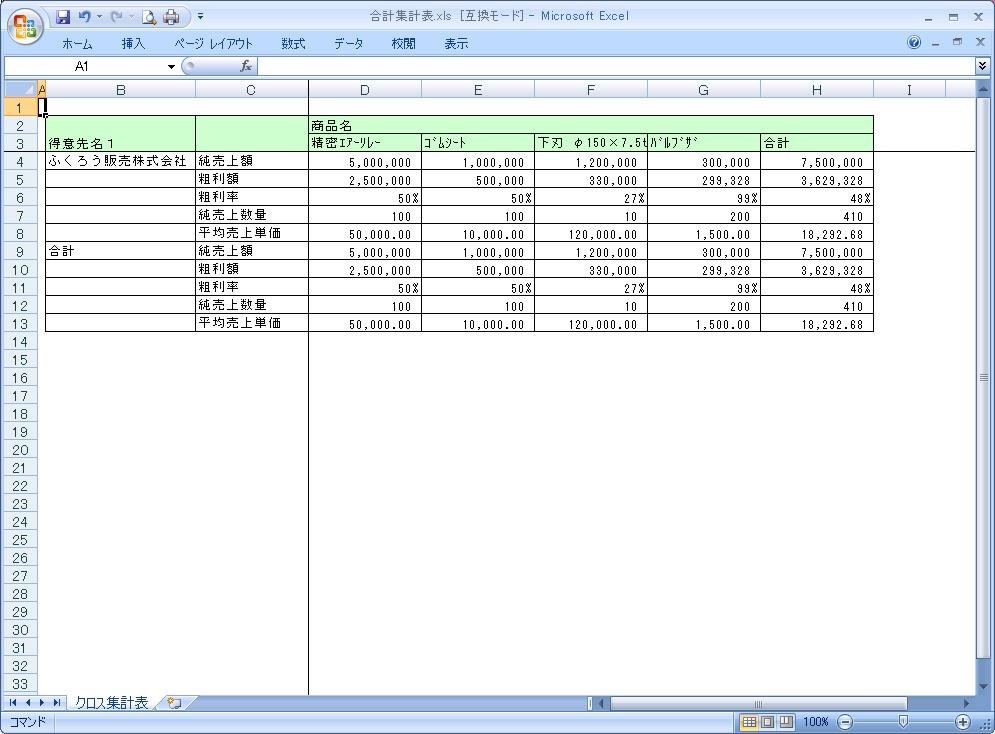This screenshot has width=995, height=734.
Task: Expand Customize Quick Access Toolbar menu
Action: pyautogui.click(x=200, y=16)
